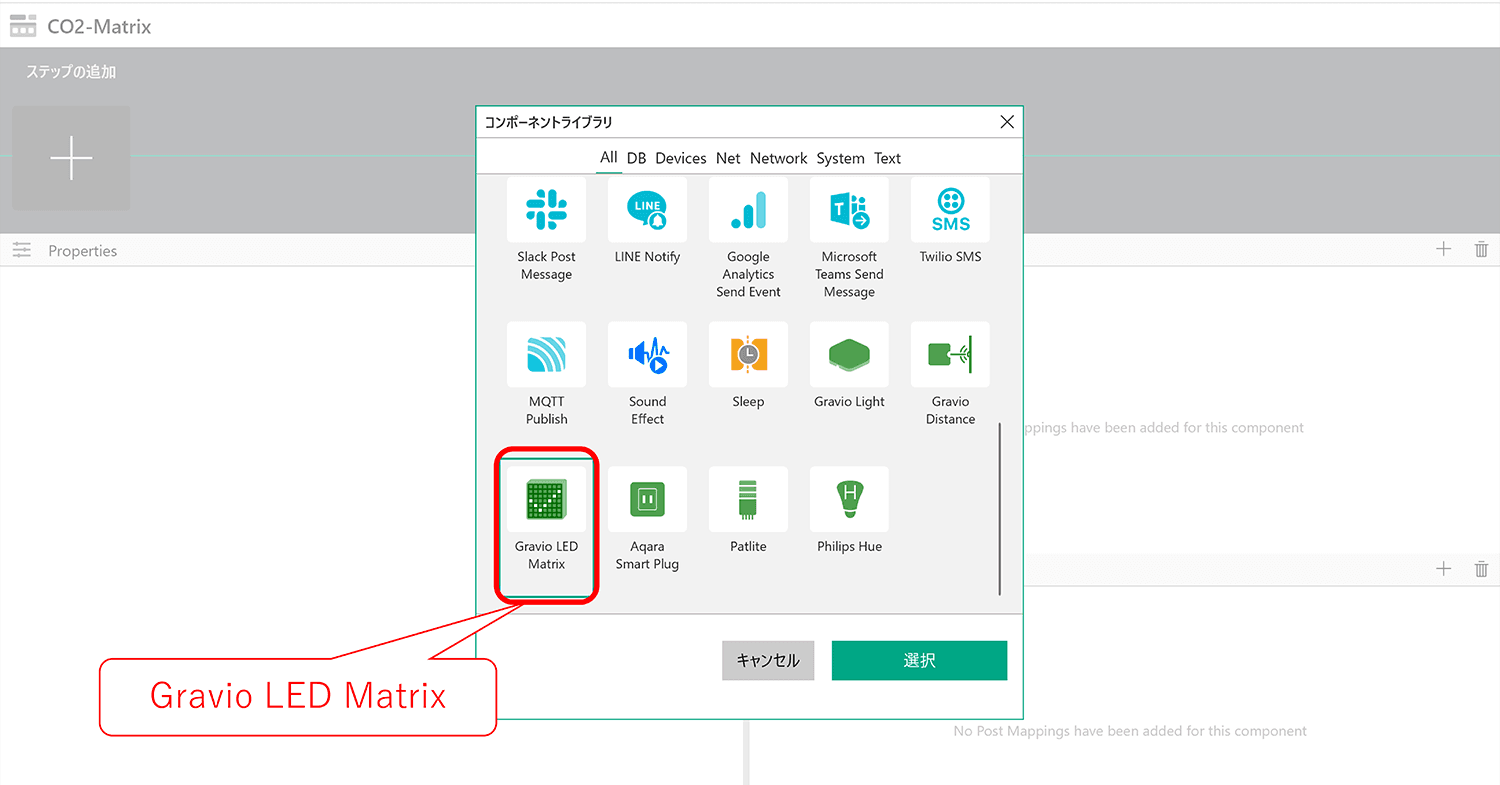Switch to the Text tab
This screenshot has height=785, width=1500.
887,158
